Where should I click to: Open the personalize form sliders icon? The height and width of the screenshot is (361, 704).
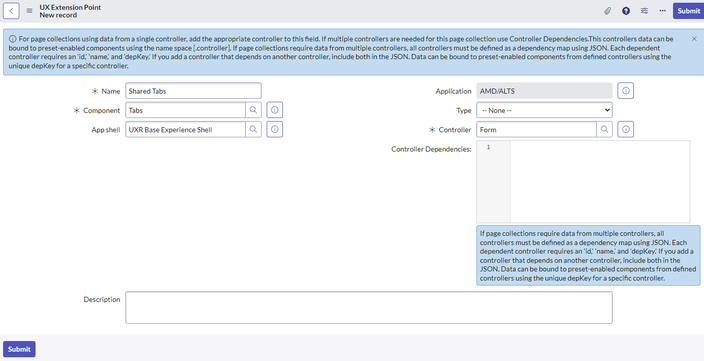tap(644, 11)
